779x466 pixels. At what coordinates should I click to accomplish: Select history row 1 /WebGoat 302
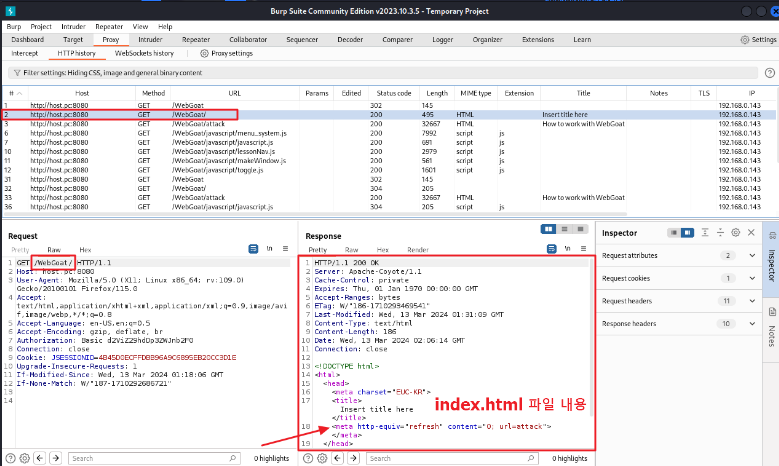click(389, 105)
